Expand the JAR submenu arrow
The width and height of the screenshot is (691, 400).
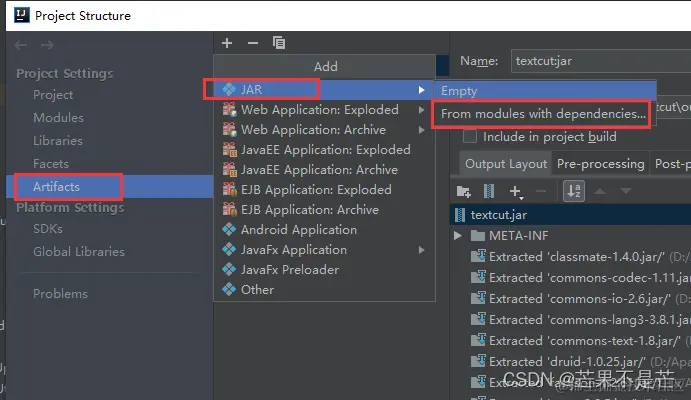coord(422,90)
